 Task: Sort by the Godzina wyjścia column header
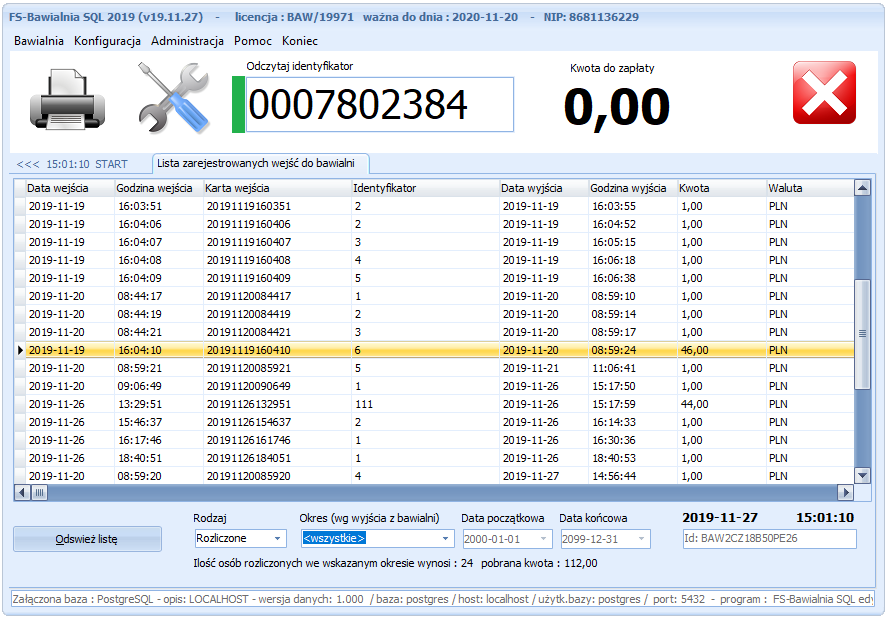click(x=633, y=188)
